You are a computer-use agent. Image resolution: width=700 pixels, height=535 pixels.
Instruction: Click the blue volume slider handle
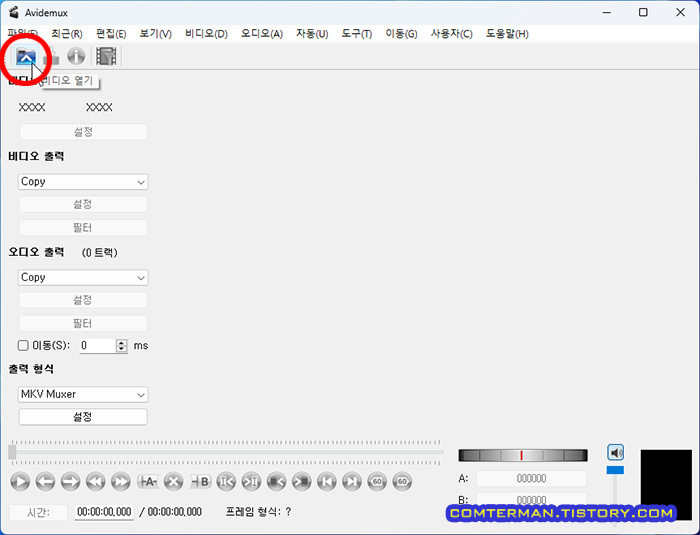pyautogui.click(x=615, y=470)
